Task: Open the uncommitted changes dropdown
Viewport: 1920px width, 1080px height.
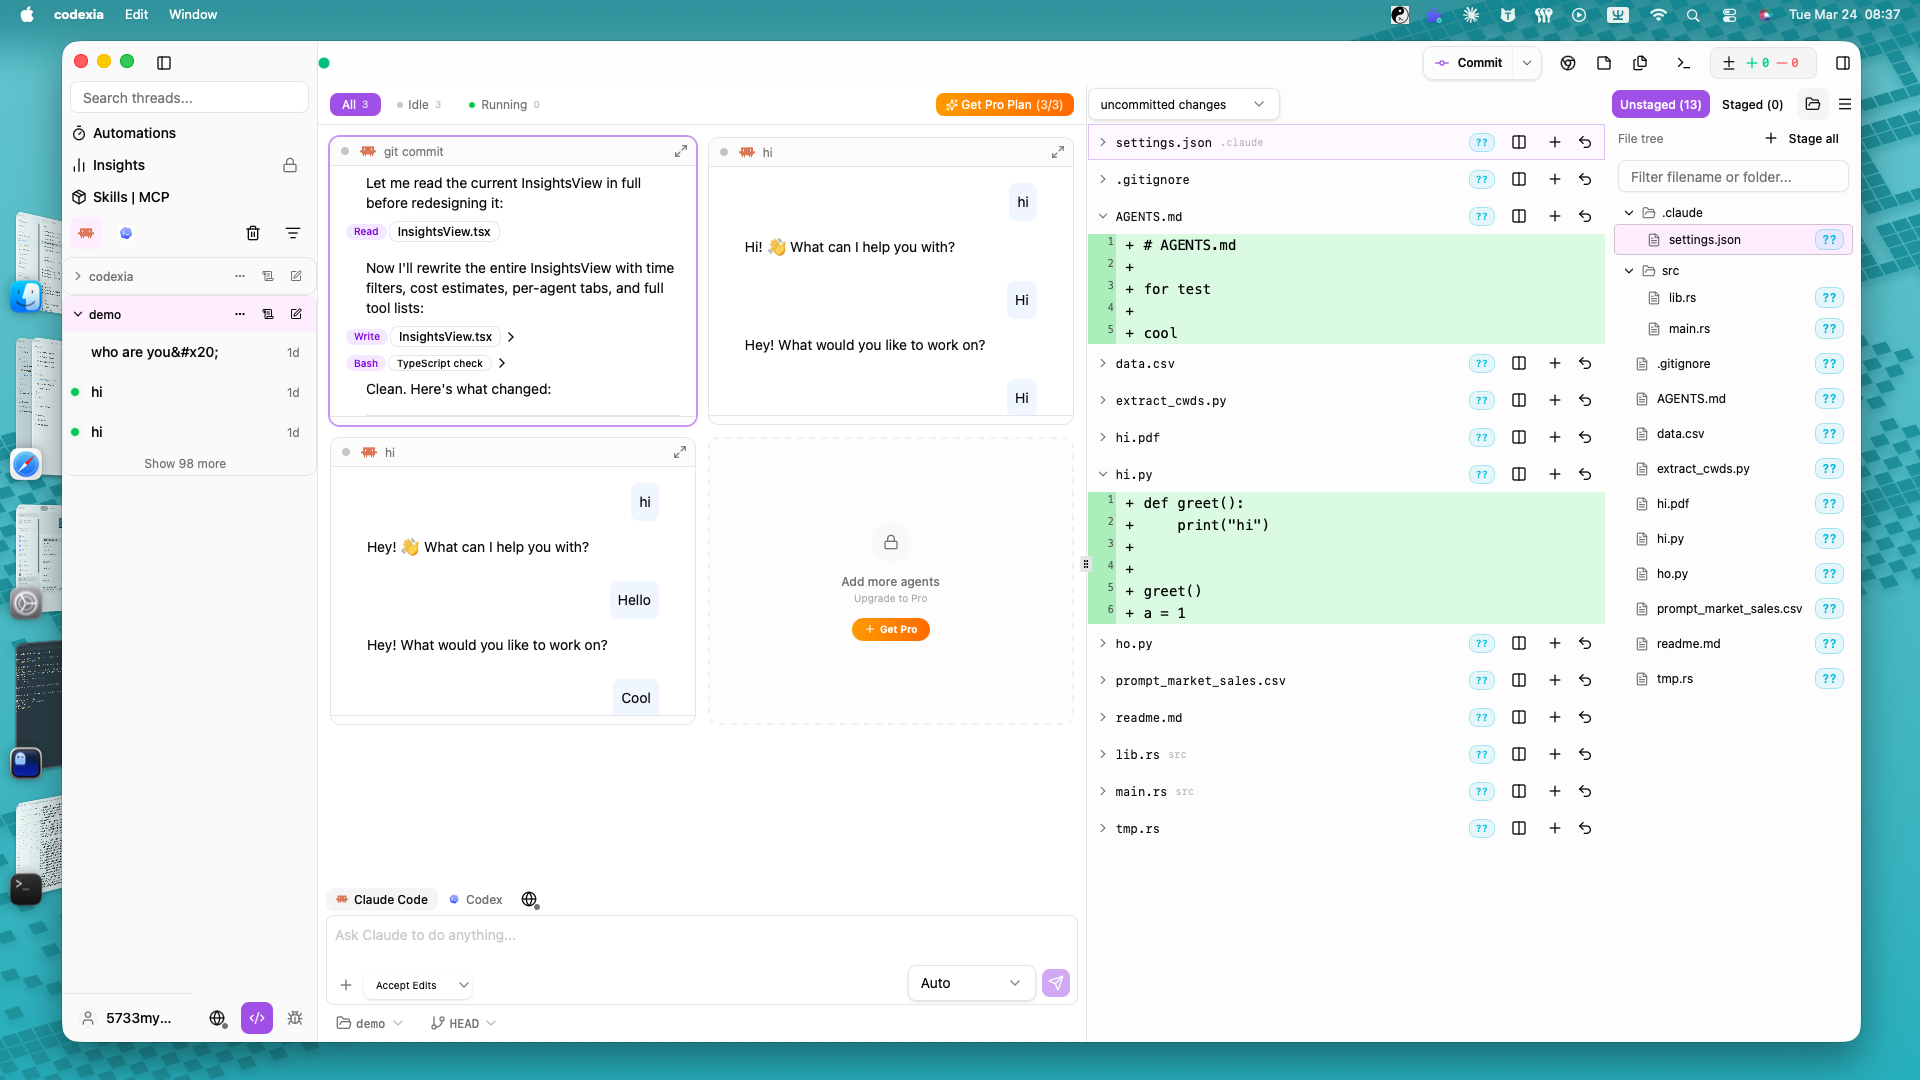Action: [1182, 105]
